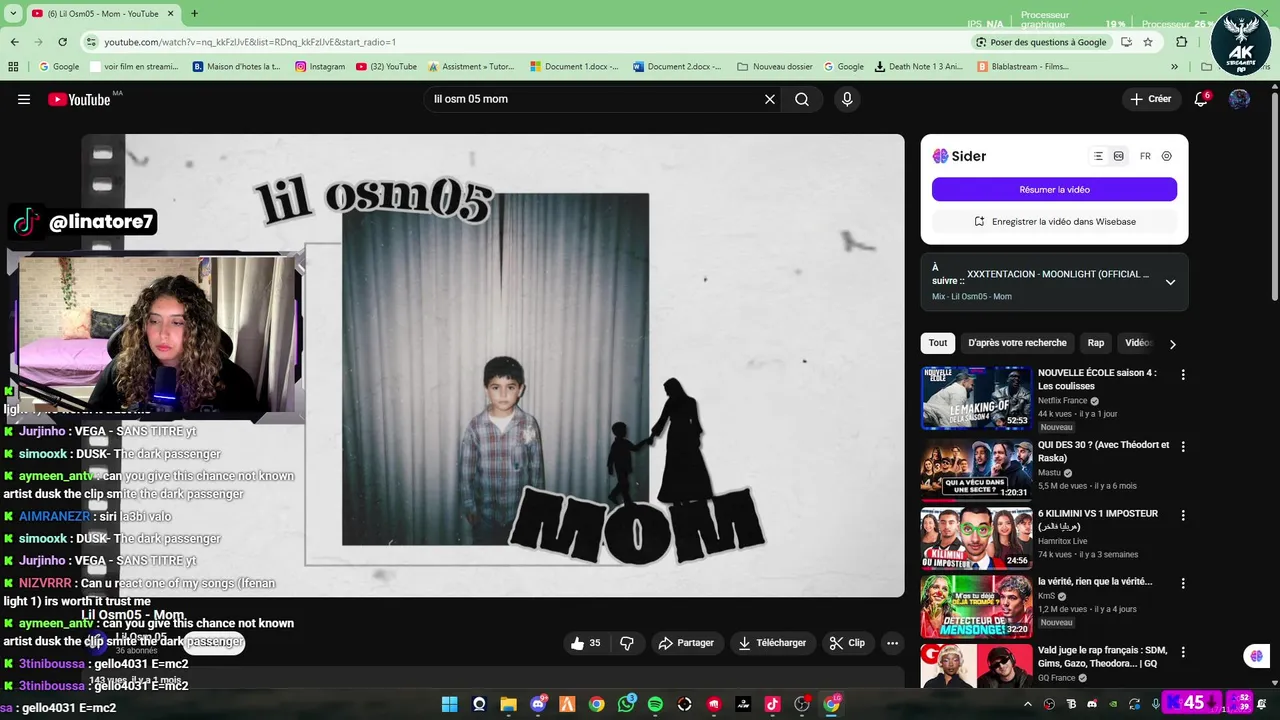Open browser extensions puzzle icon
The width and height of the screenshot is (1280, 720).
coord(1182,42)
